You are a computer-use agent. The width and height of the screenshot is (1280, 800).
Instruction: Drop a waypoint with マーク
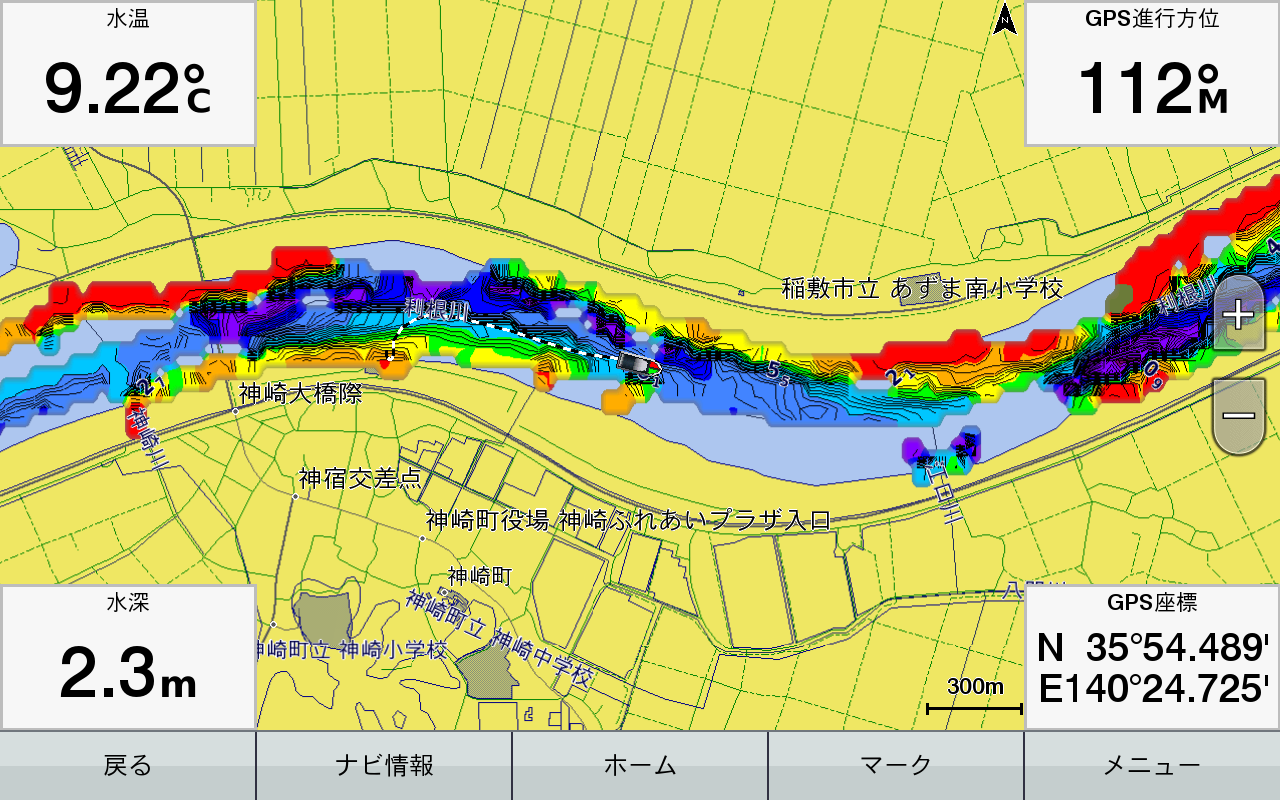point(896,766)
